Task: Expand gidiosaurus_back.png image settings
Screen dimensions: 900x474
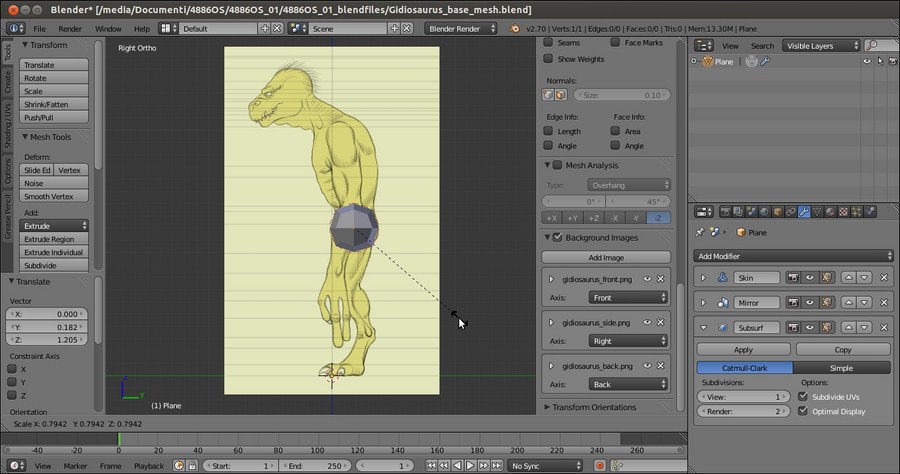Action: 551,366
